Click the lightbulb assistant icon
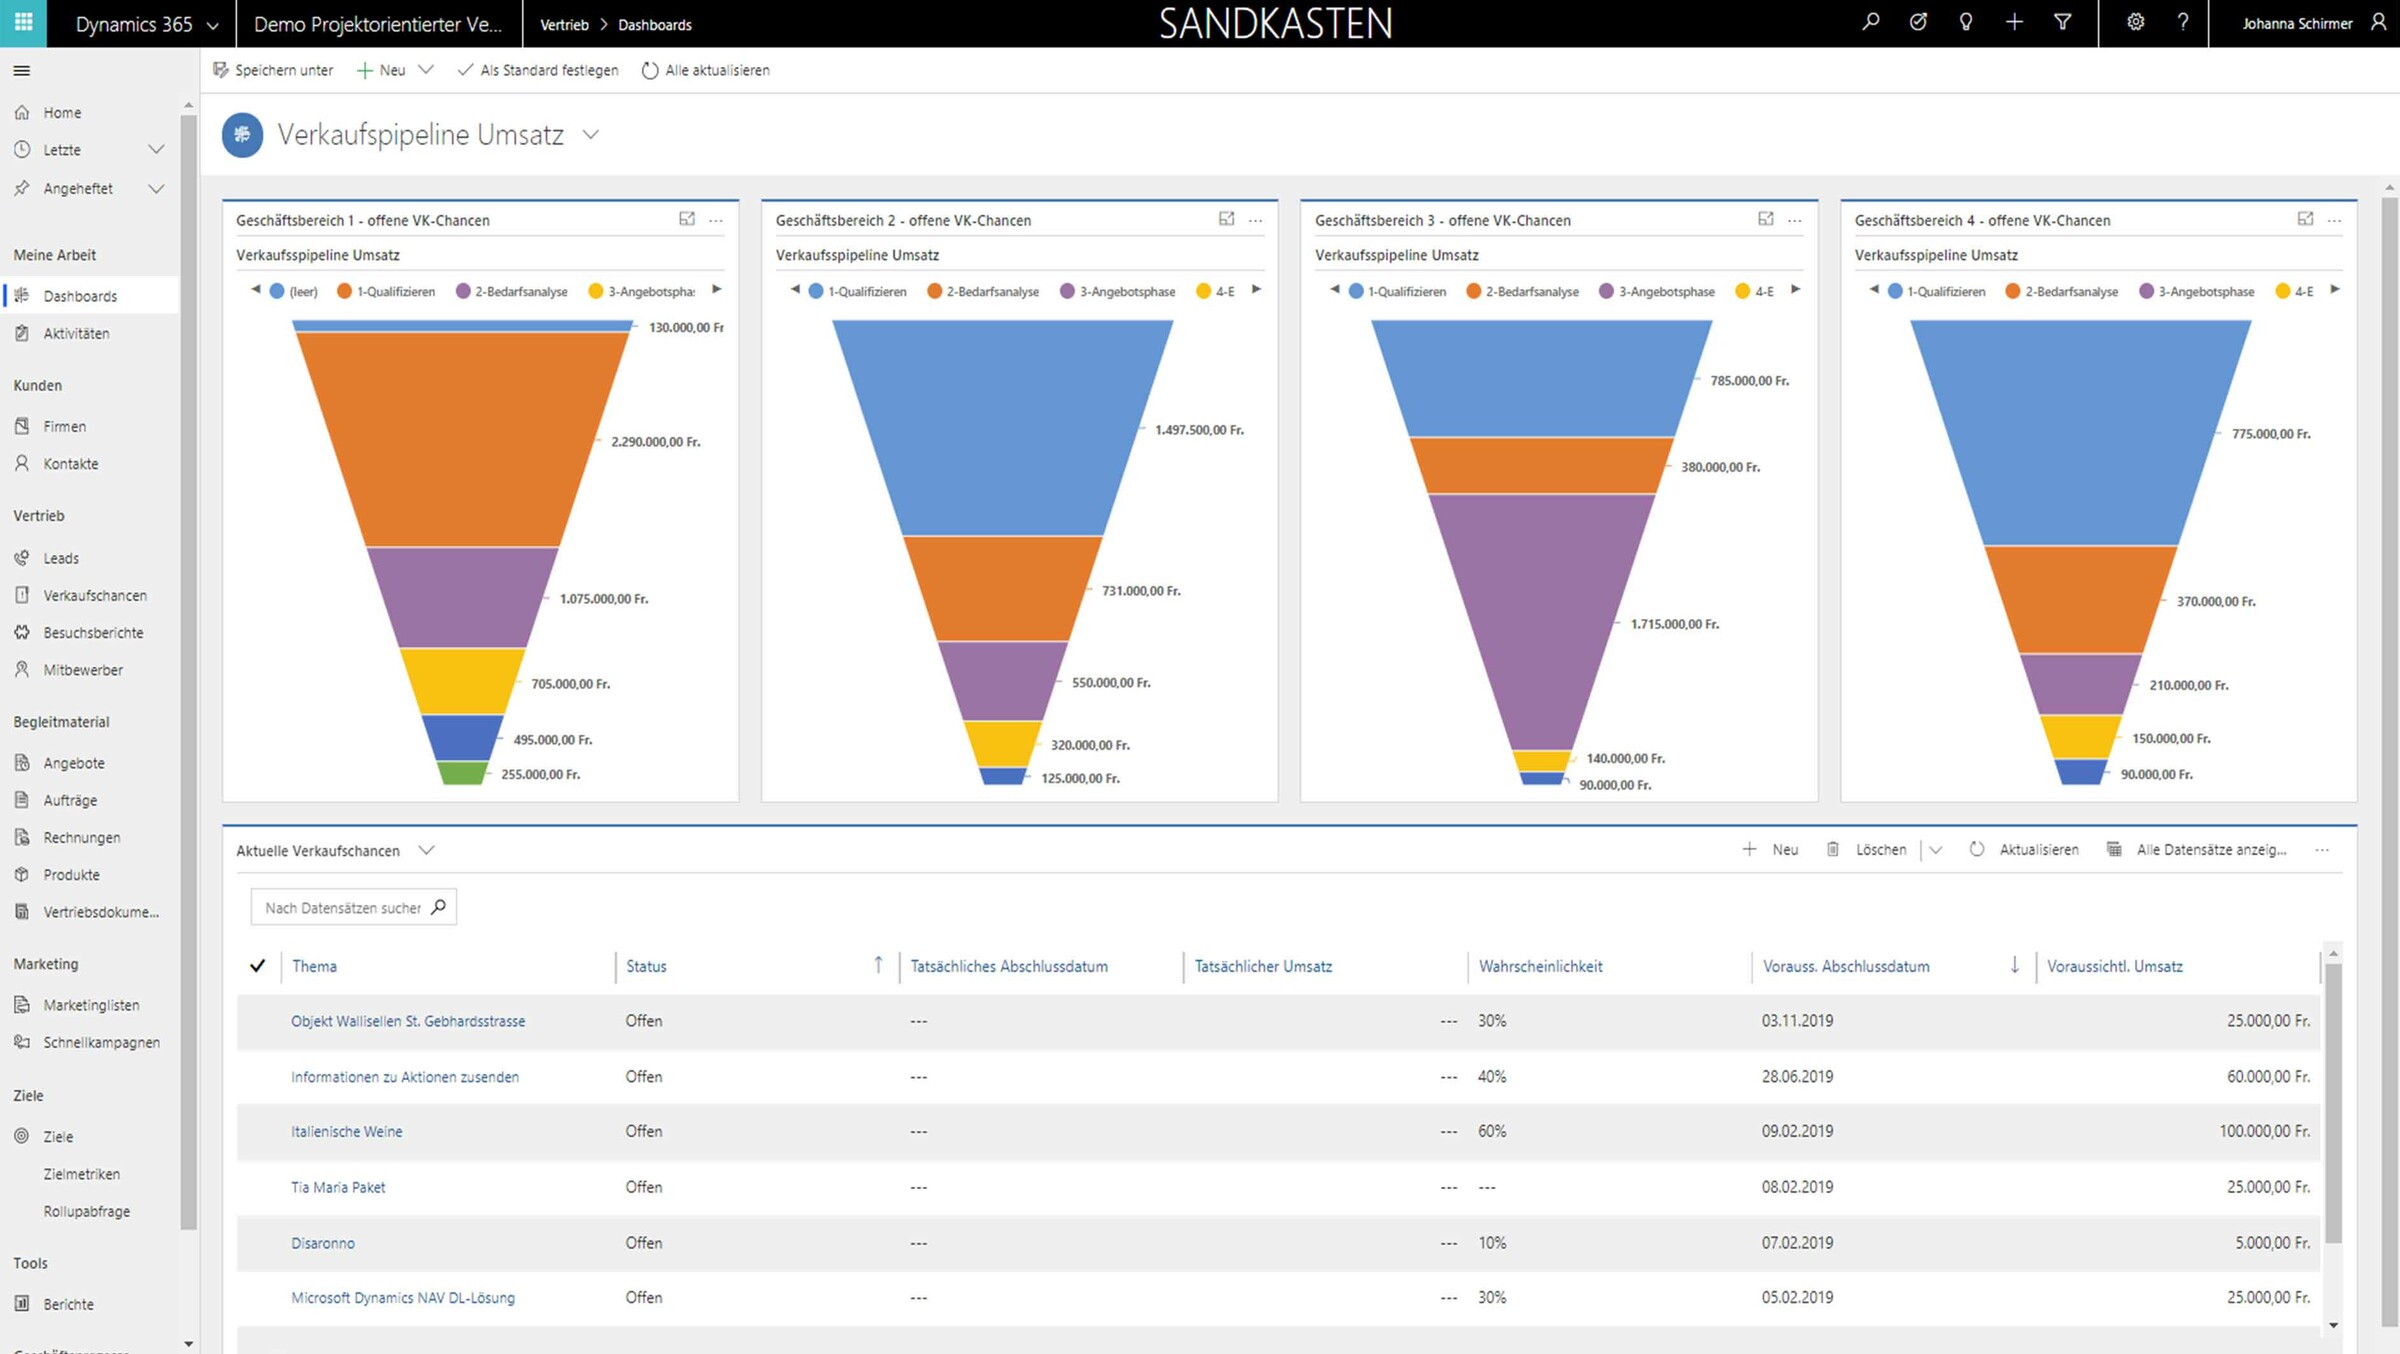2400x1354 pixels. click(x=1966, y=22)
